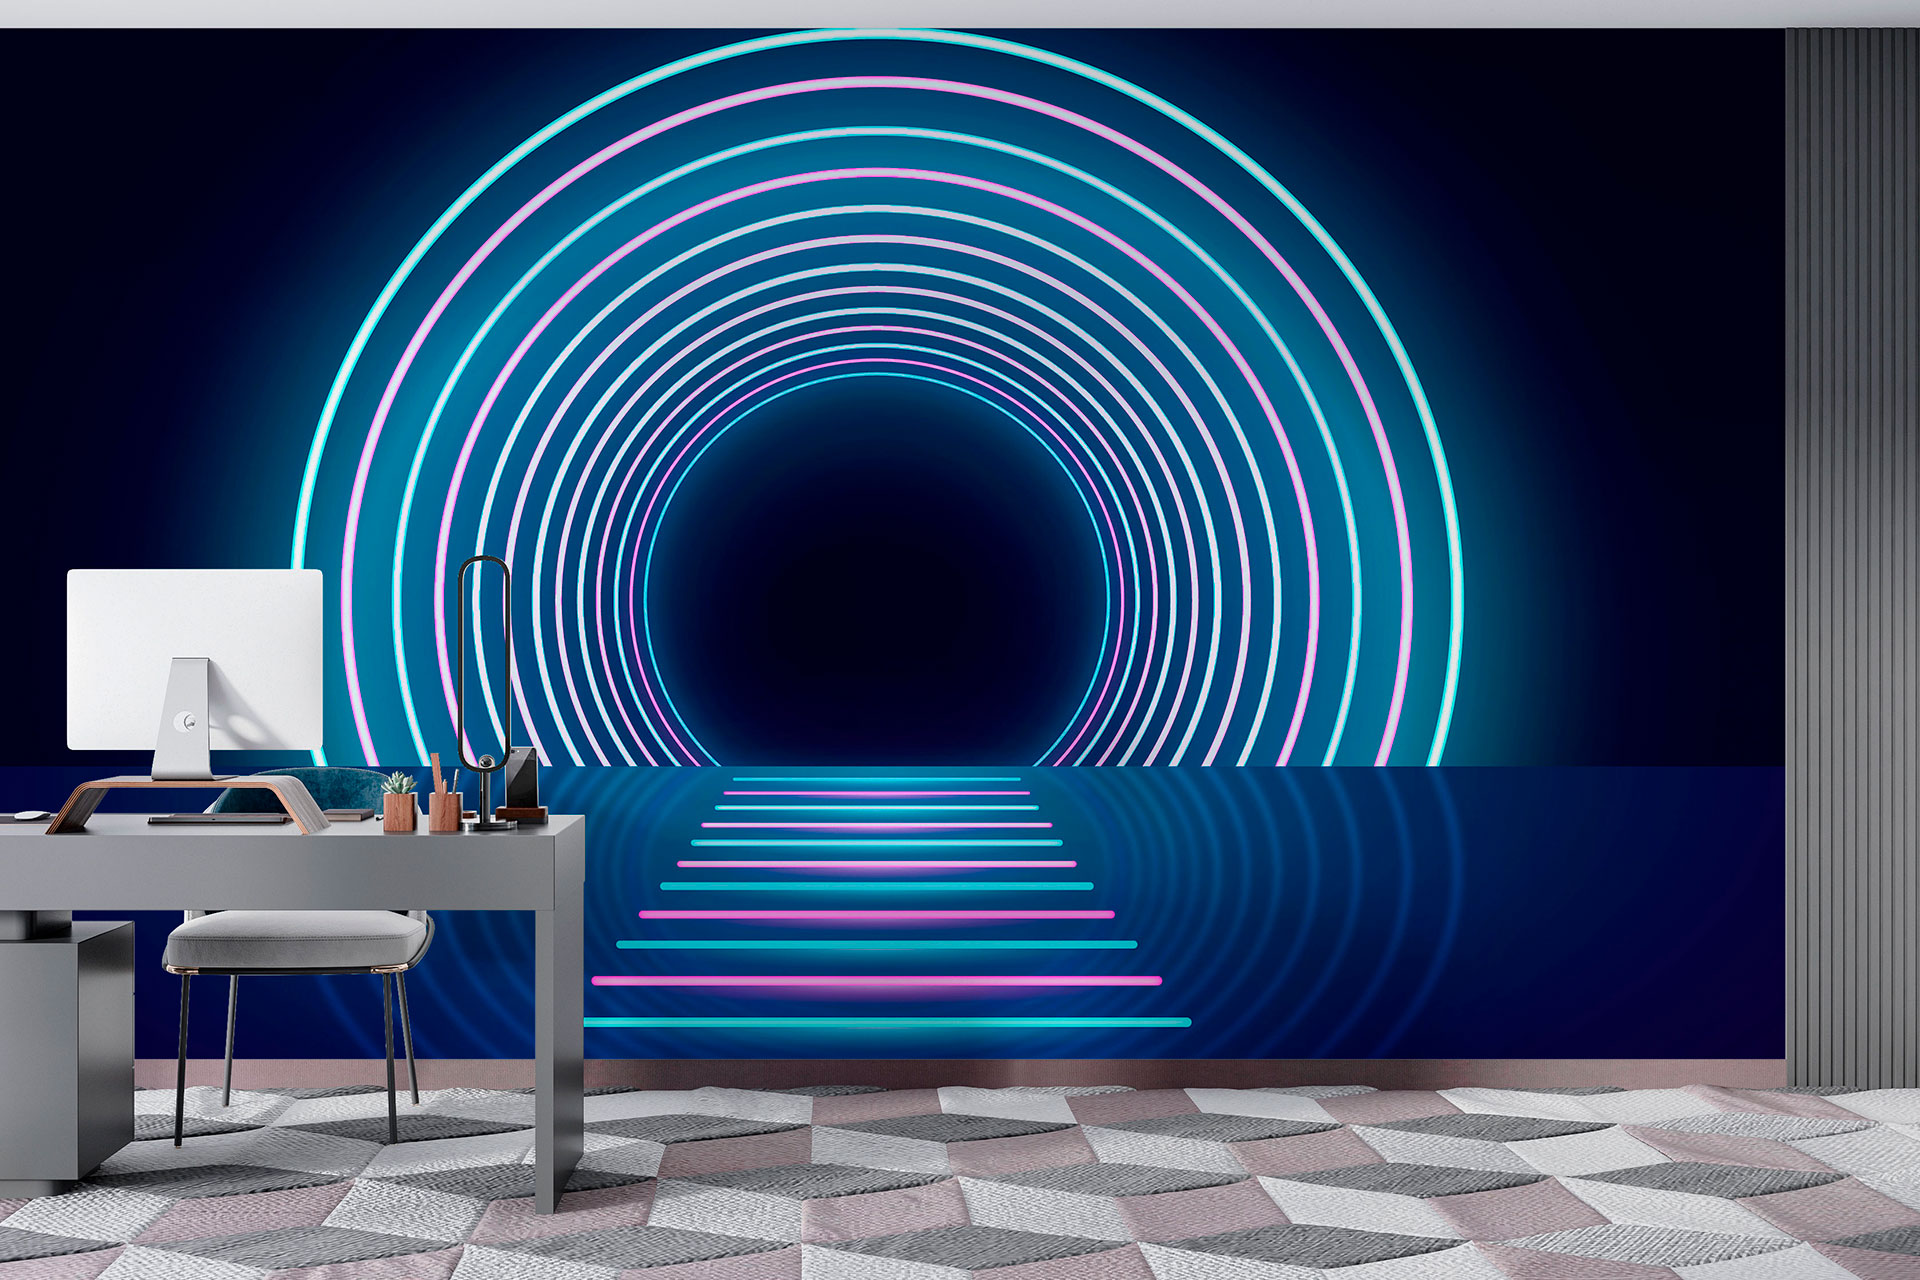Click the white ceiling strip
This screenshot has height=1280, width=1920.
960,13
